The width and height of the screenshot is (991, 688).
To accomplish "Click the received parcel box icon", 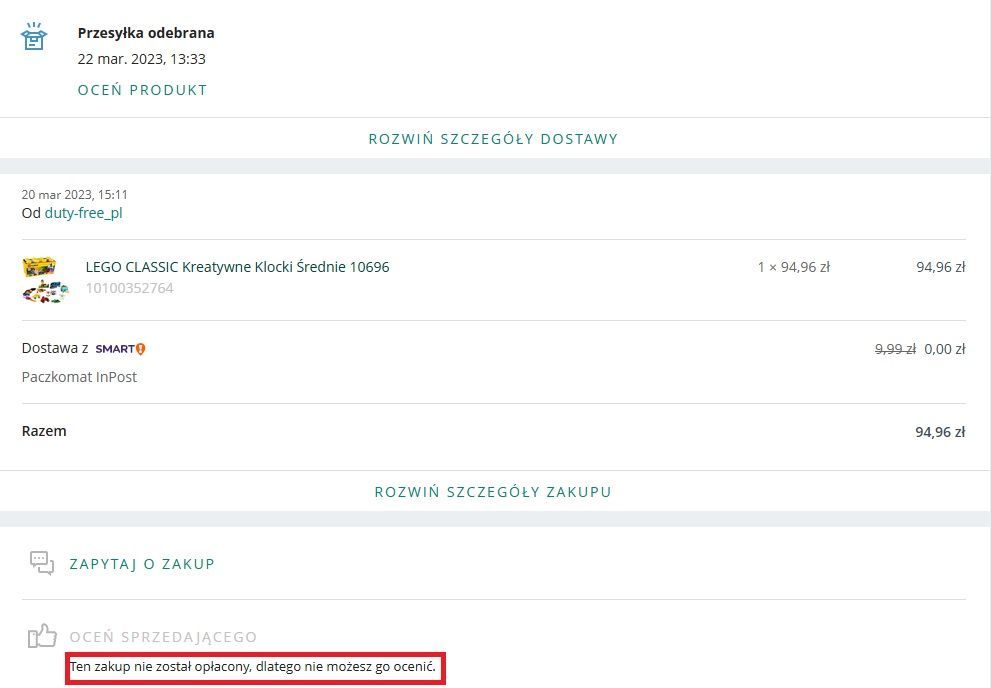I will coord(34,37).
